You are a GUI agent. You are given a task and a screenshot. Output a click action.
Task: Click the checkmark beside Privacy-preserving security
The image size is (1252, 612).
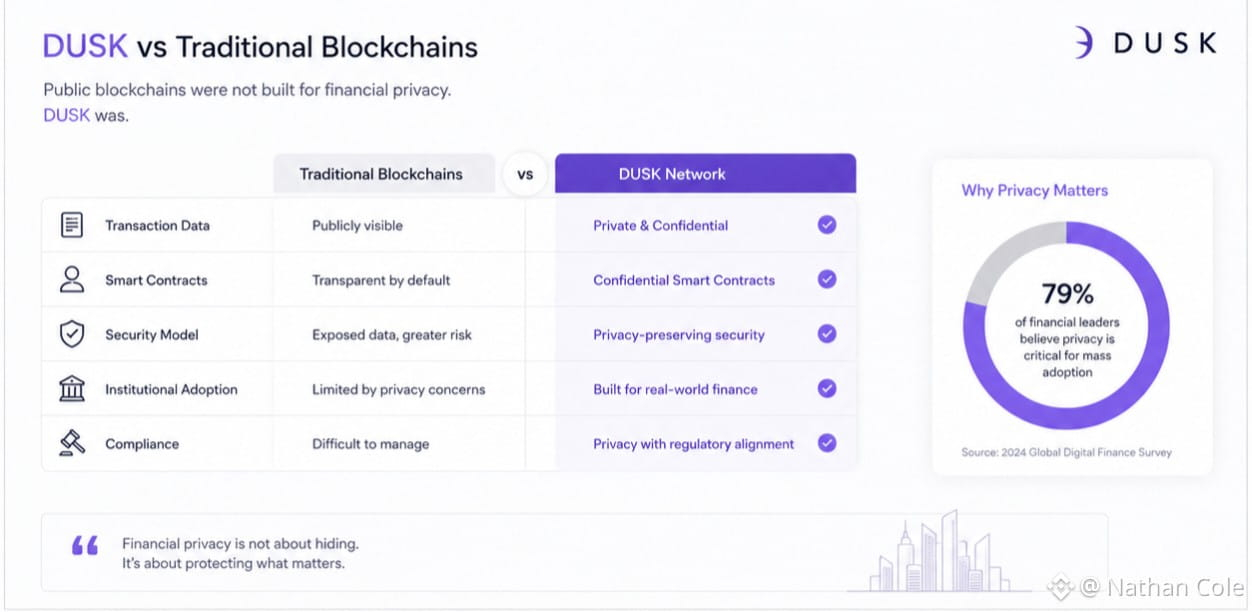[x=827, y=334]
